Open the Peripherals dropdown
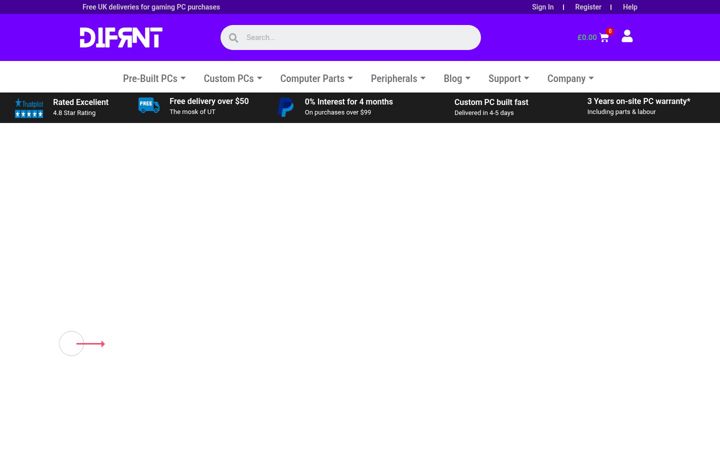The image size is (720, 450). tap(398, 79)
